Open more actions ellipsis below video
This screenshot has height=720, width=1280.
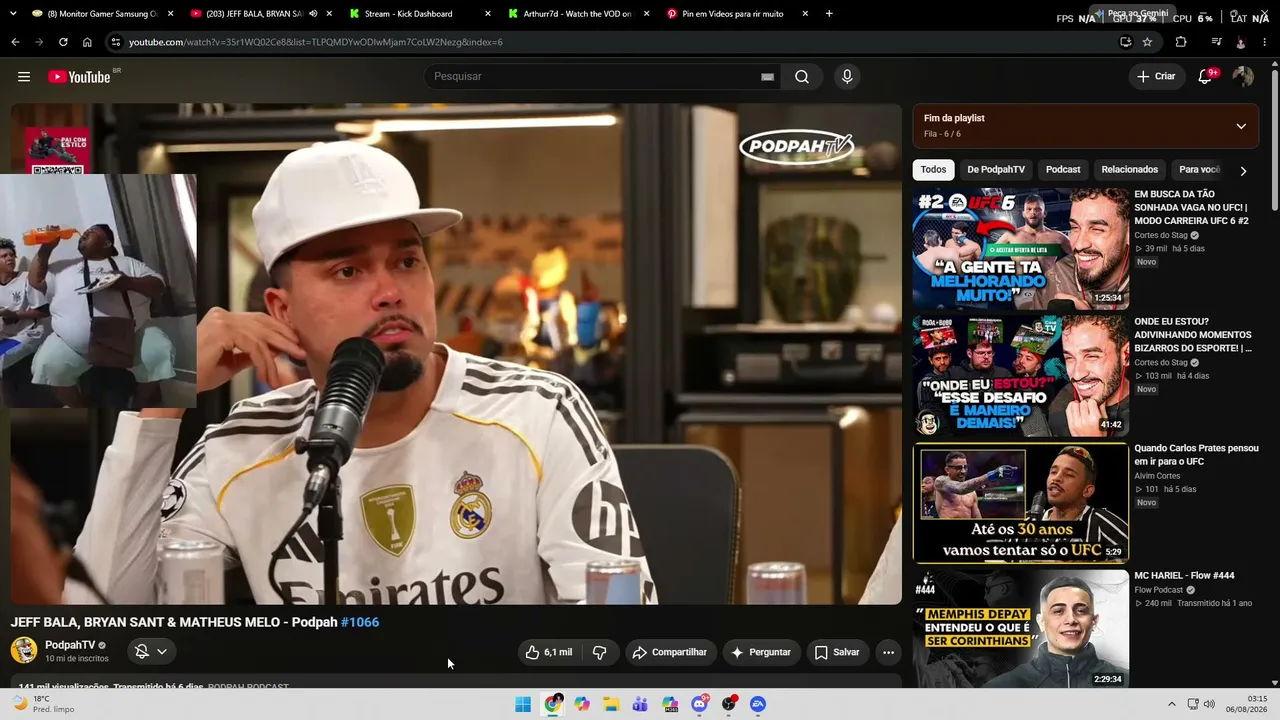coord(888,652)
